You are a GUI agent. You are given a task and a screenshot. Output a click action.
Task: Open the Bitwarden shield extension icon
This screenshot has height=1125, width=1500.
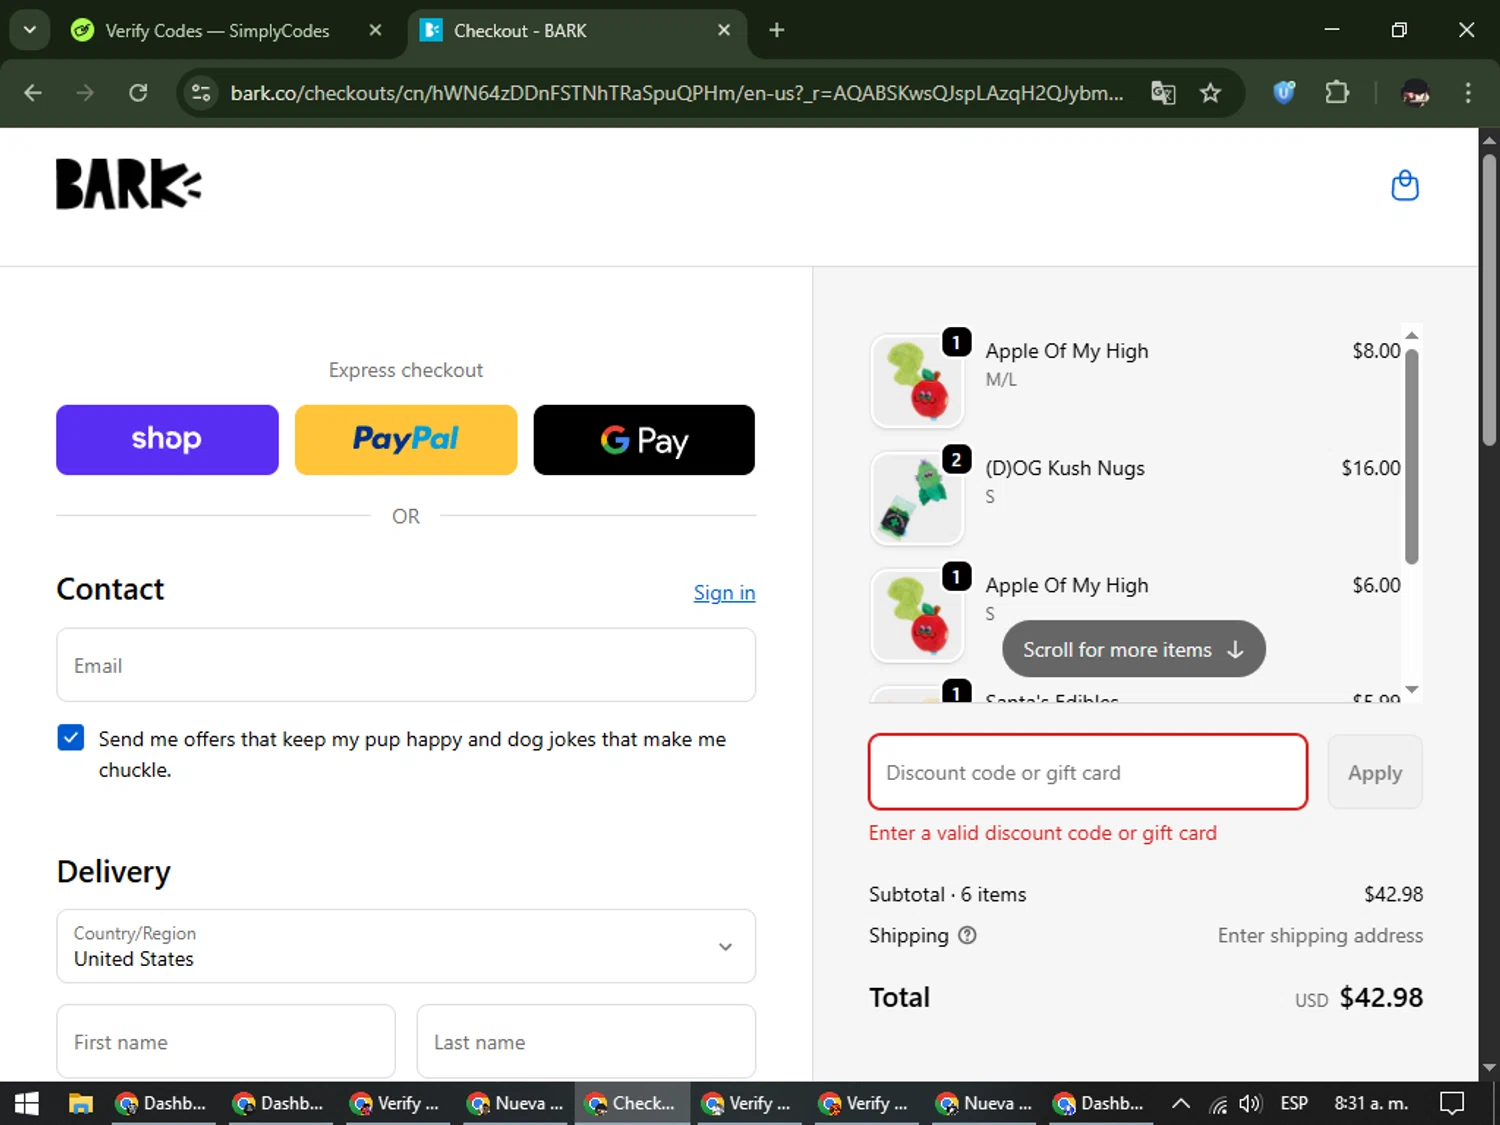[x=1284, y=93]
